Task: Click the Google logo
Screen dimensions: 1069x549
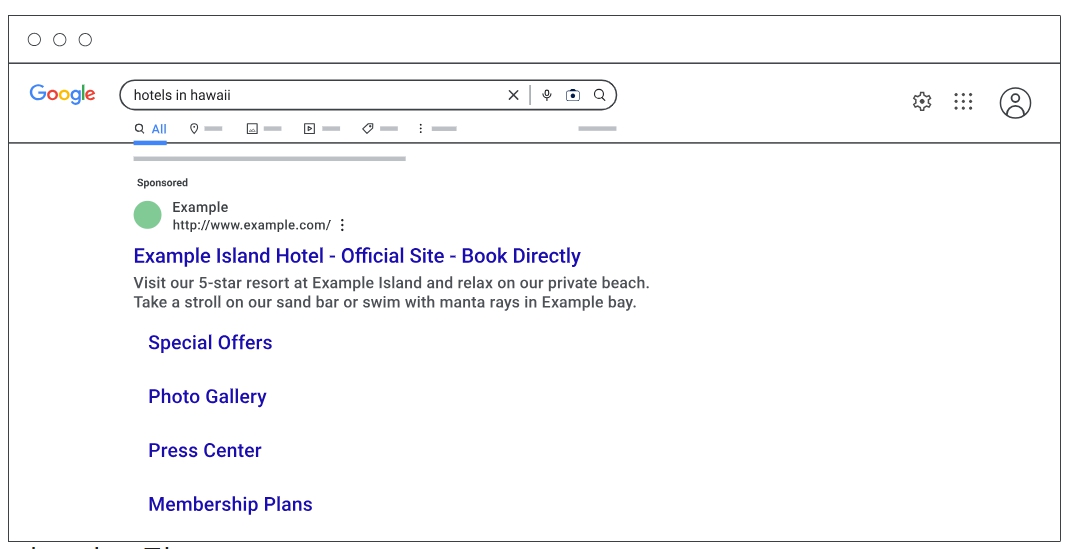Action: (62, 94)
